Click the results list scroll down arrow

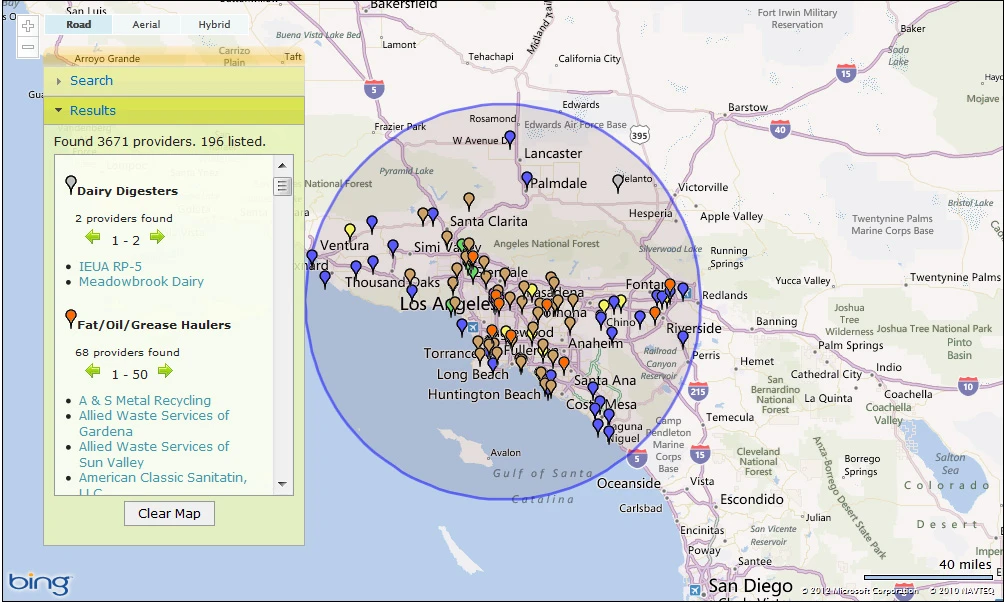tap(283, 484)
